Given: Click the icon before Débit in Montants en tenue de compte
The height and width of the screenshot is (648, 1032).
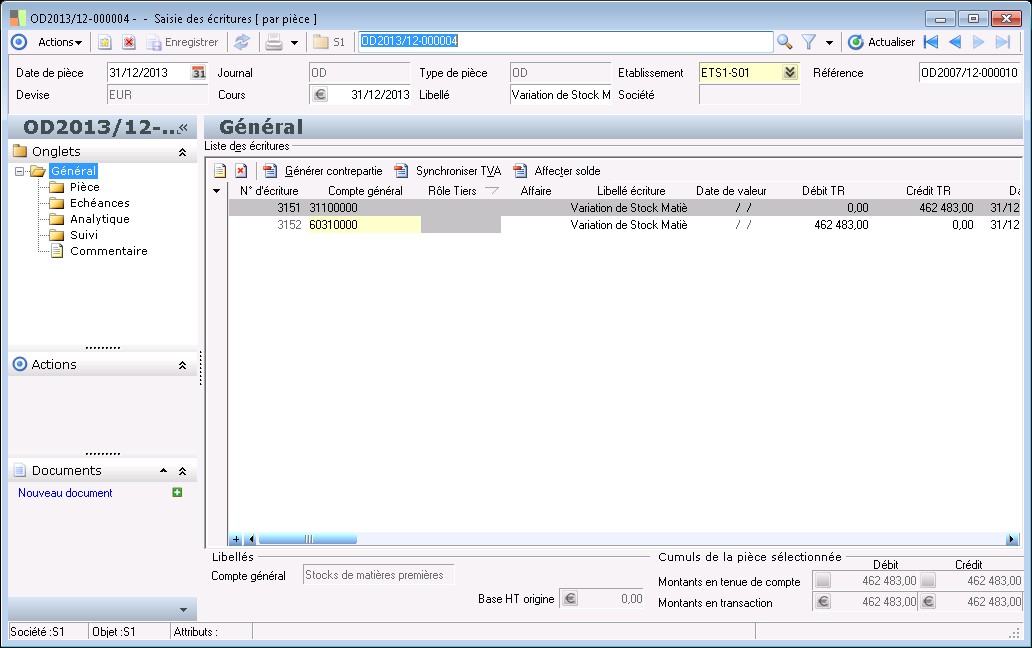Looking at the screenshot, I should 823,580.
